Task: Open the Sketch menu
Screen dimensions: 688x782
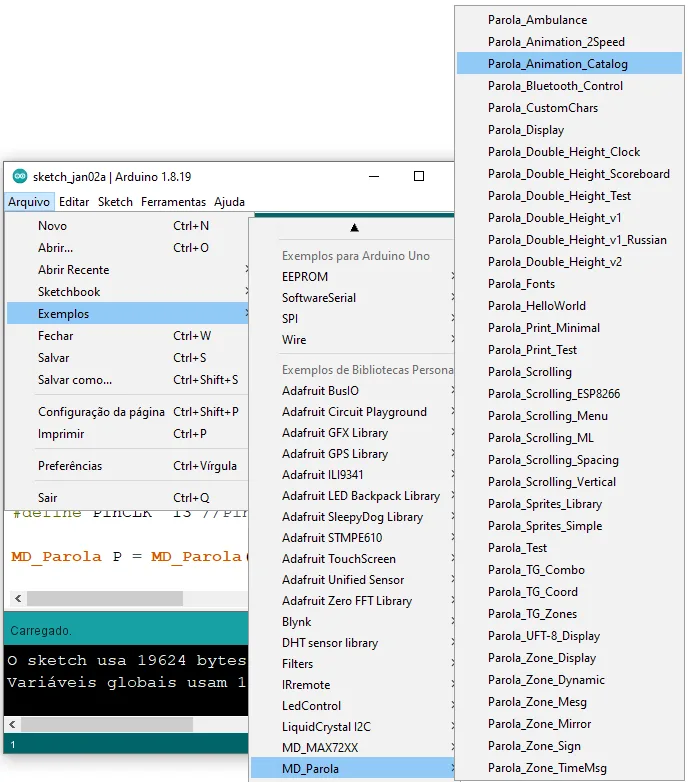Action: [115, 202]
